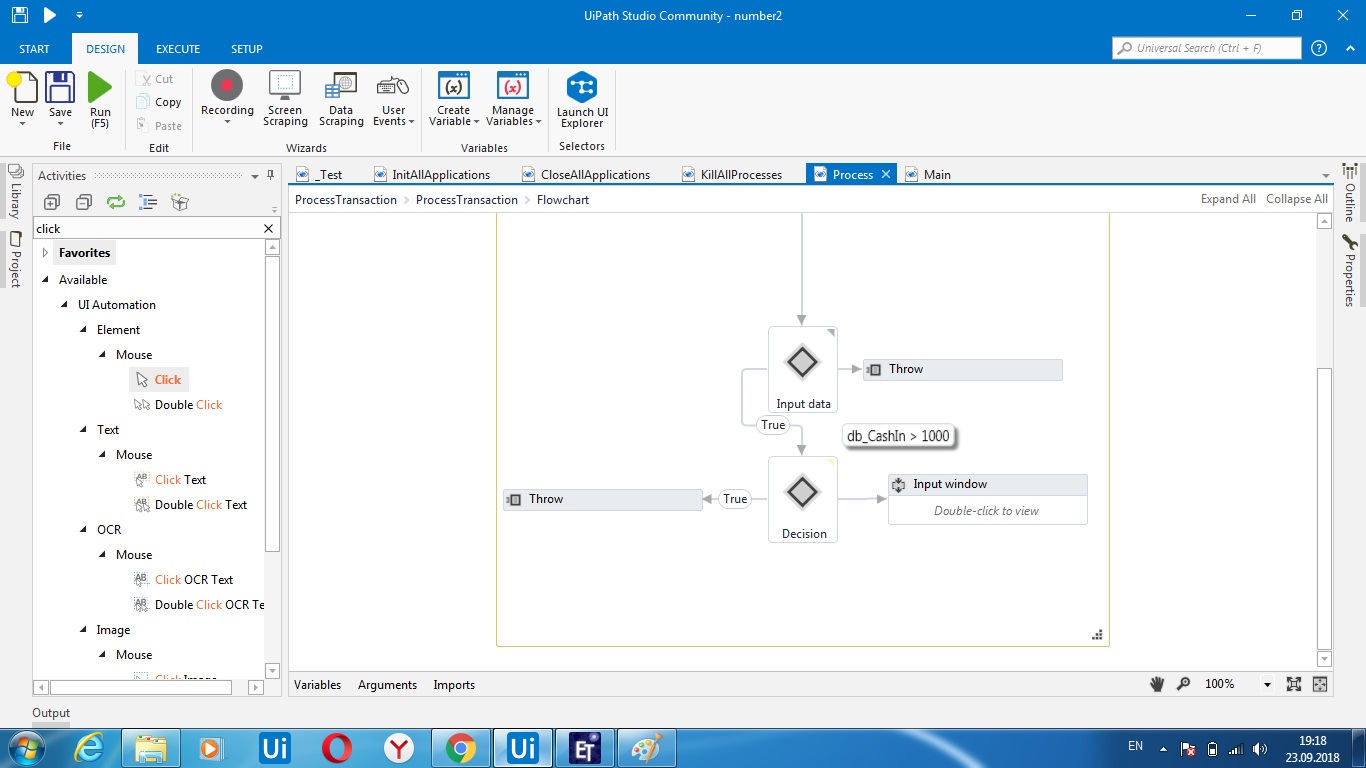Click the Expand All link above canvas
Viewport: 1366px width, 768px height.
click(1228, 199)
